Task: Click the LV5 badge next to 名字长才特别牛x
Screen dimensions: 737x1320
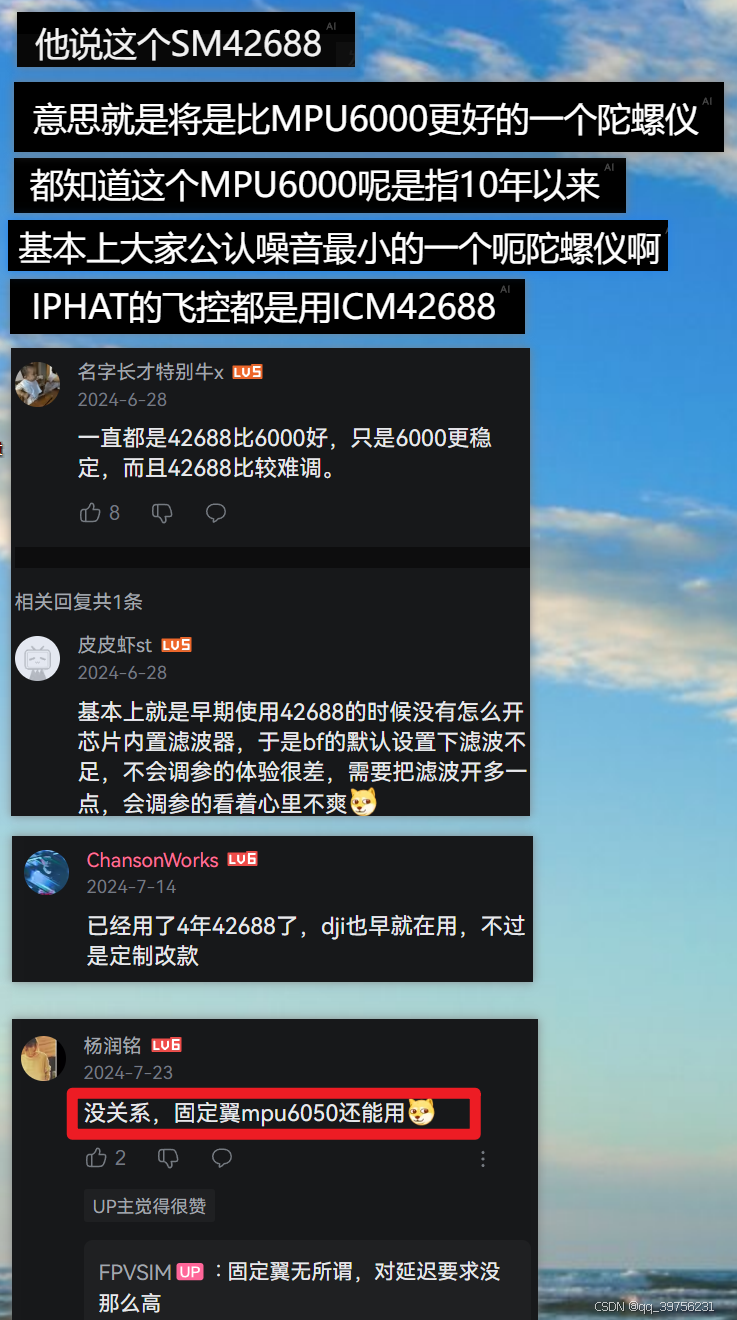Action: 247,372
